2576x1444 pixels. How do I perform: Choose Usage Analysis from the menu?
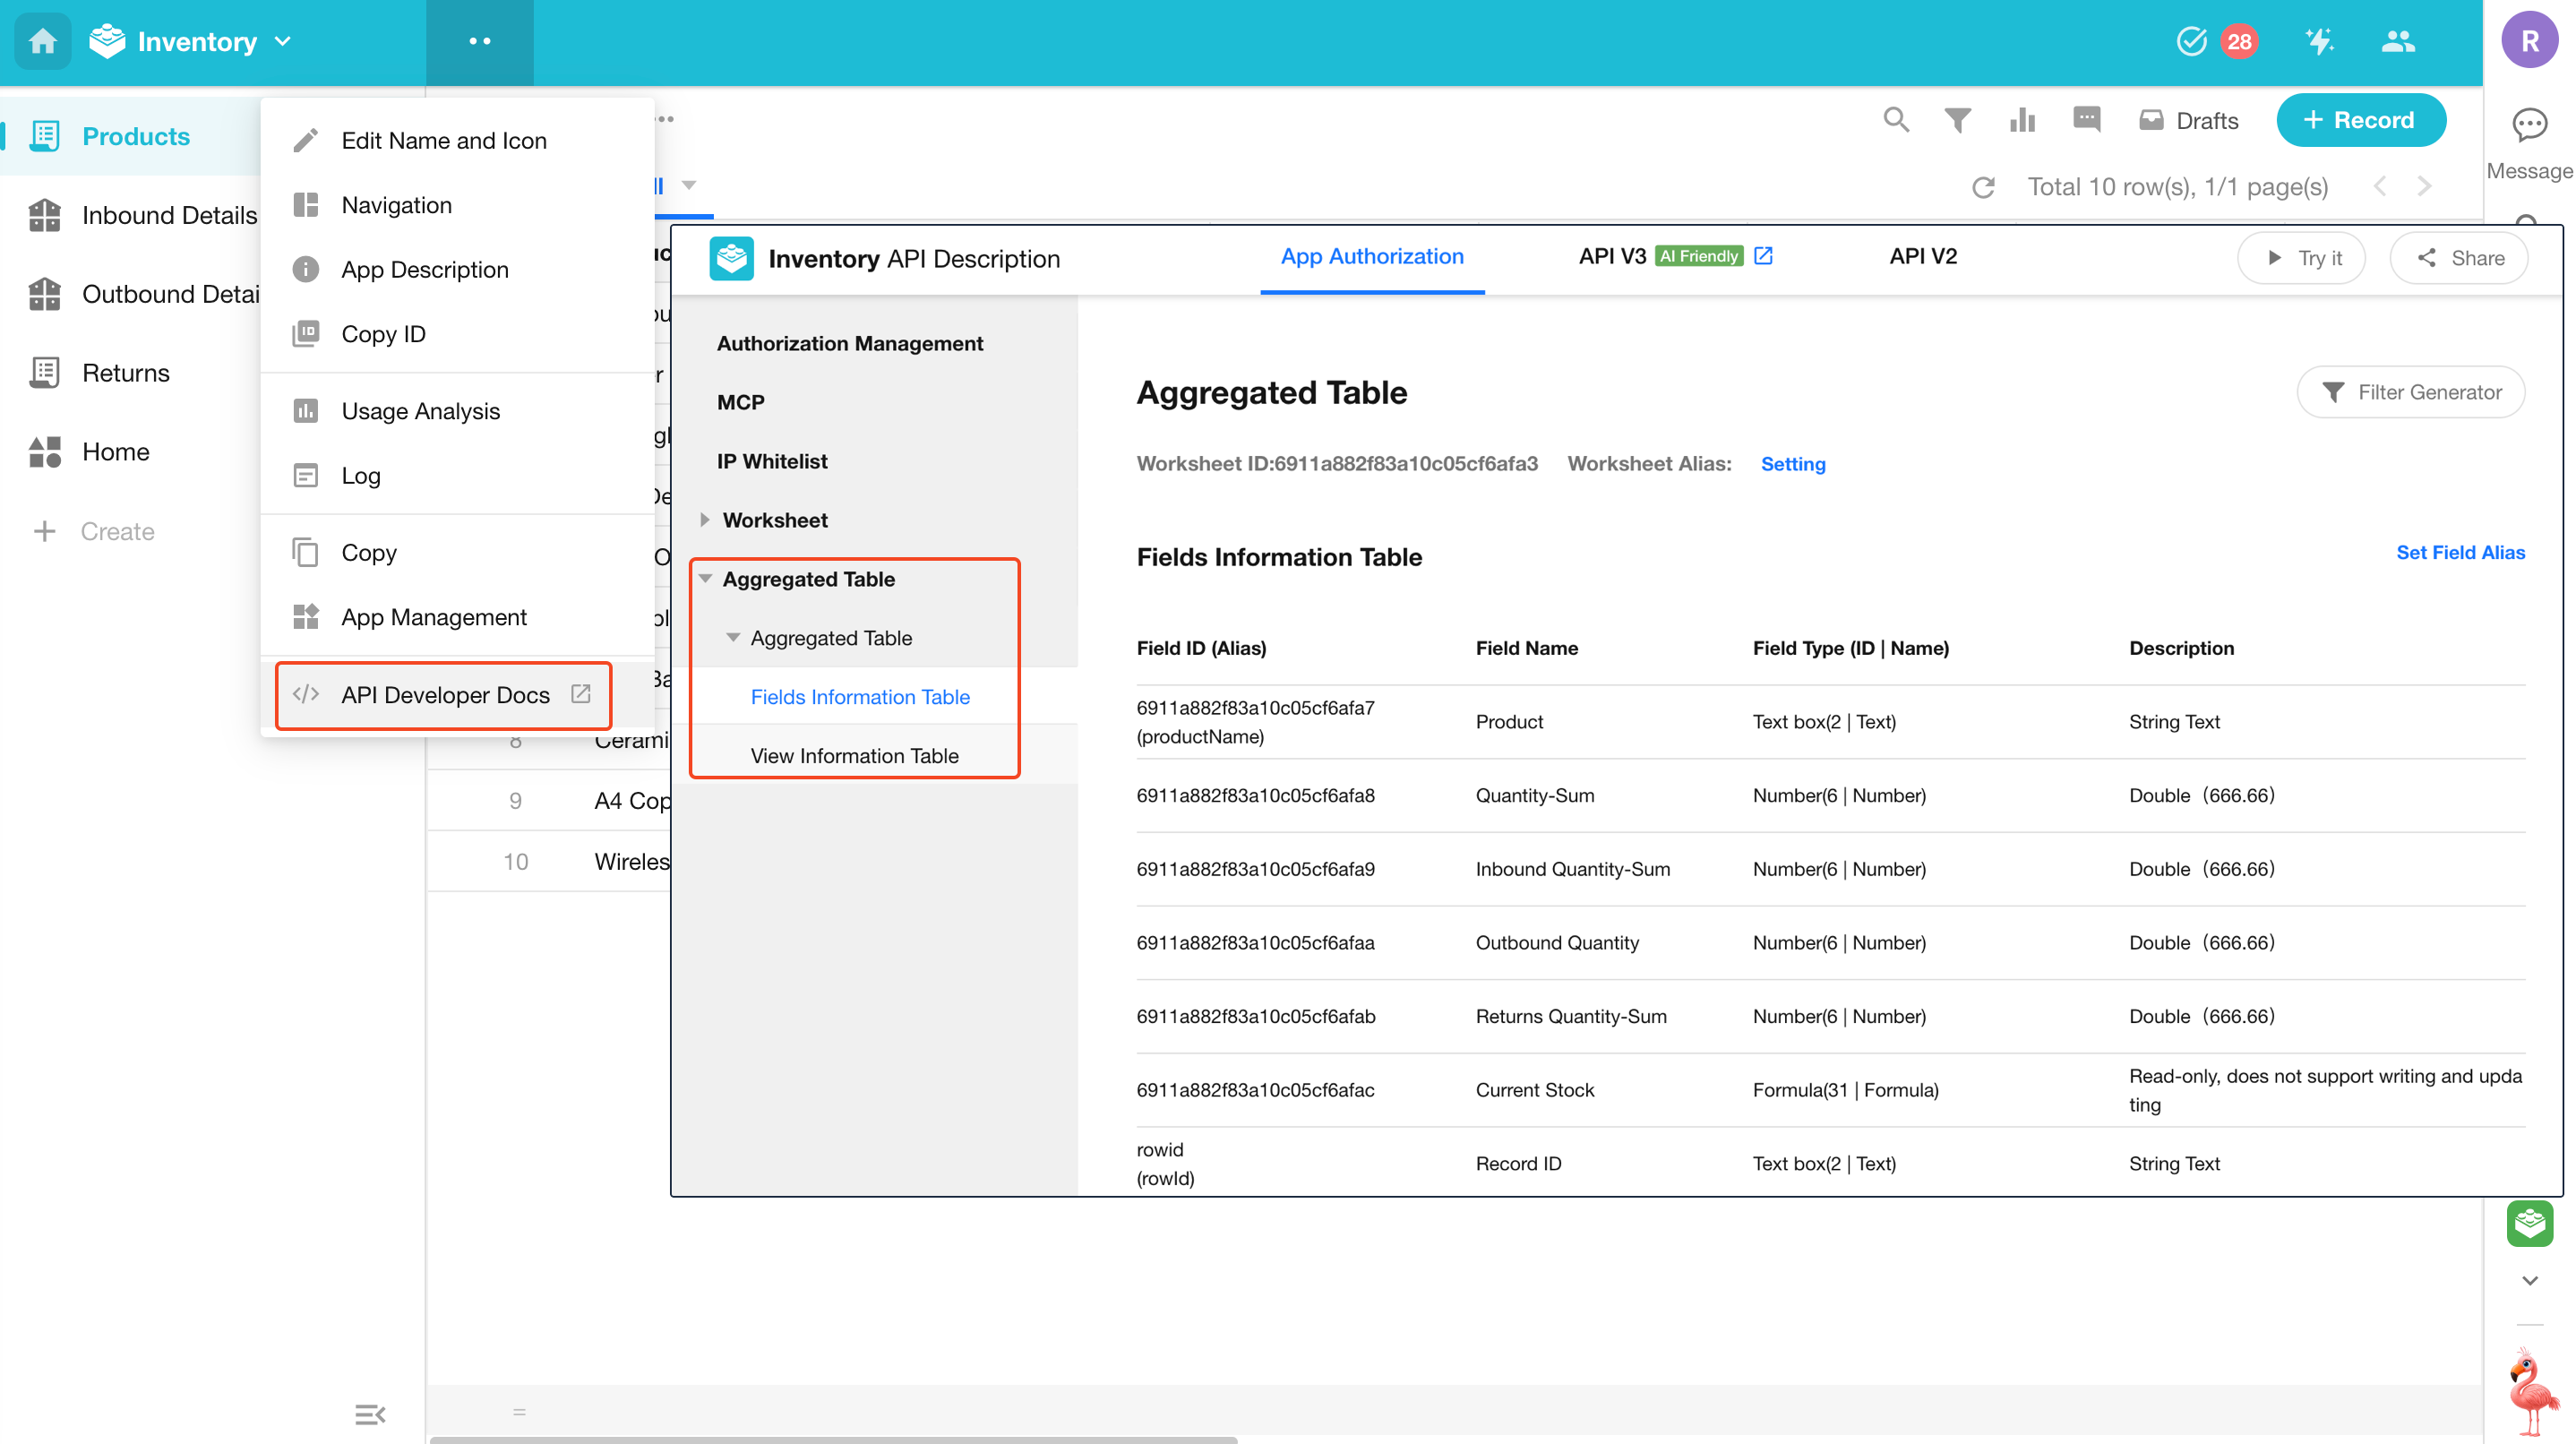pos(420,411)
